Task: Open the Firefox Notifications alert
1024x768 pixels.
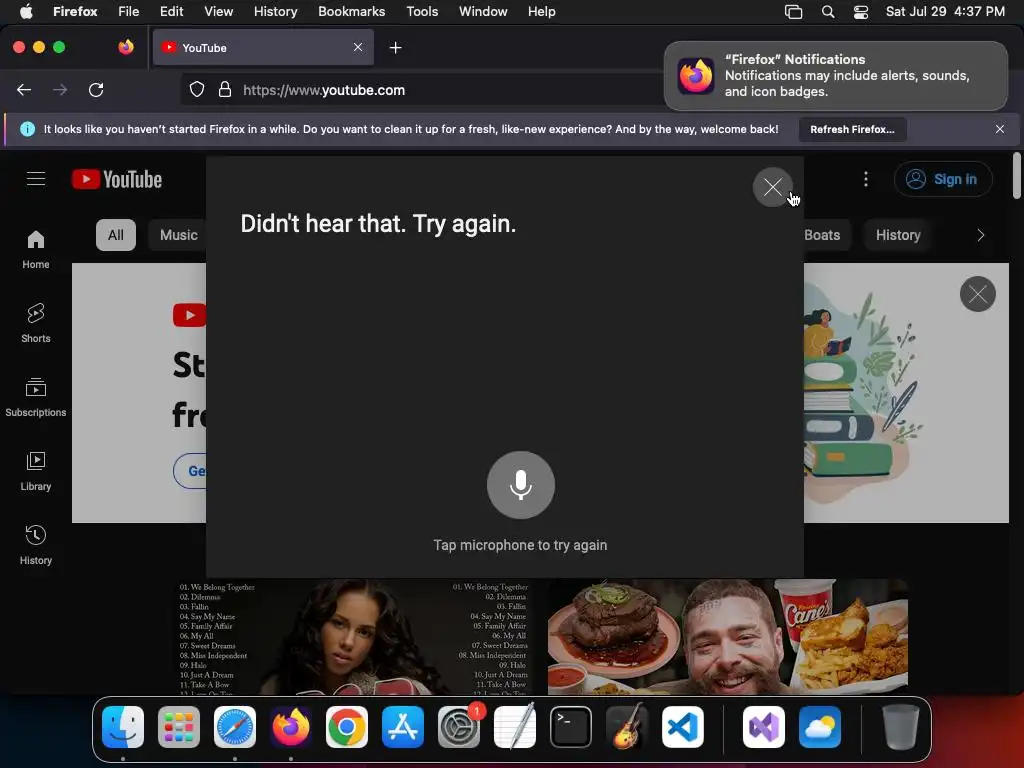Action: pos(835,76)
